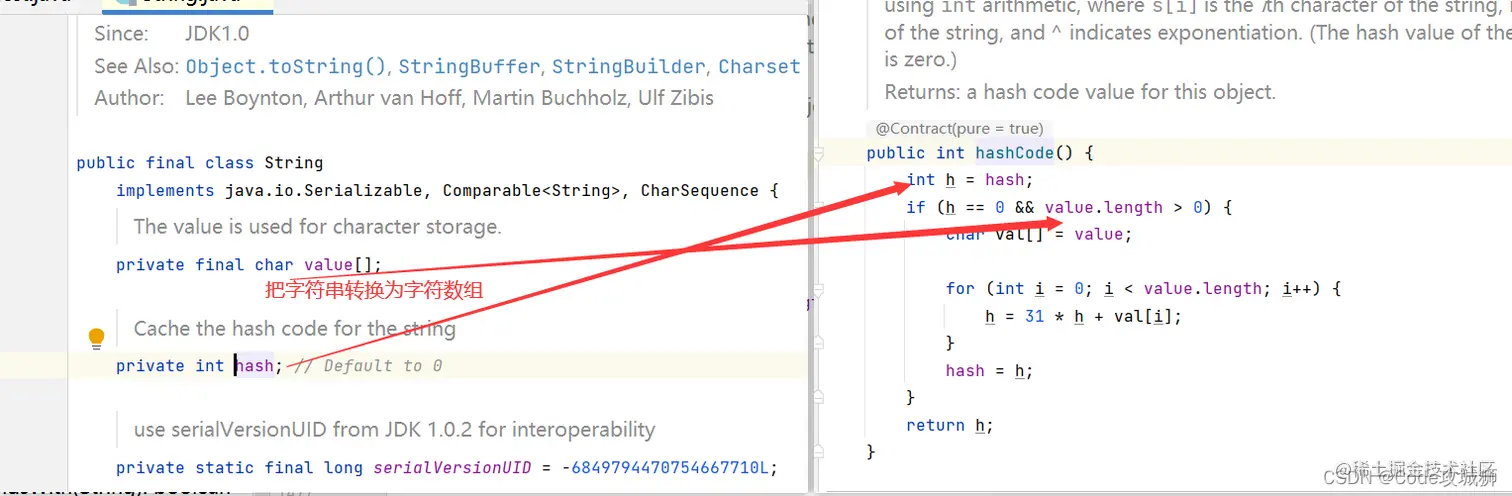Click the author names line starting Lee Boynton
Image resolution: width=1512 pixels, height=496 pixels.
coord(449,98)
